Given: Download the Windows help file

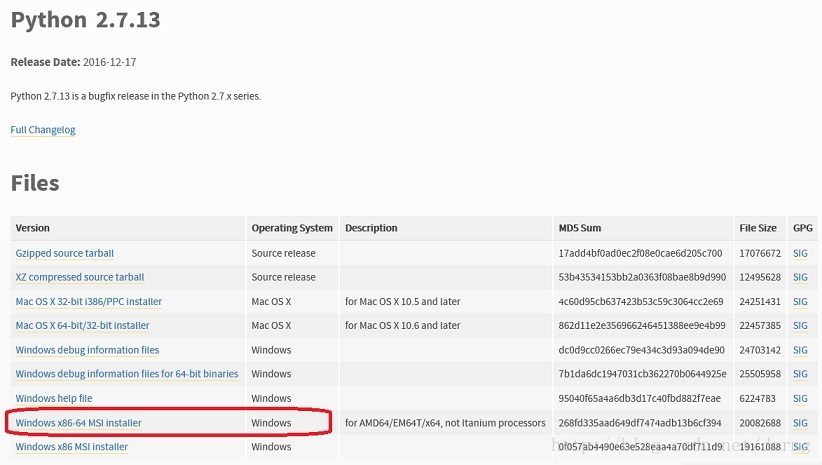Looking at the screenshot, I should [x=54, y=398].
